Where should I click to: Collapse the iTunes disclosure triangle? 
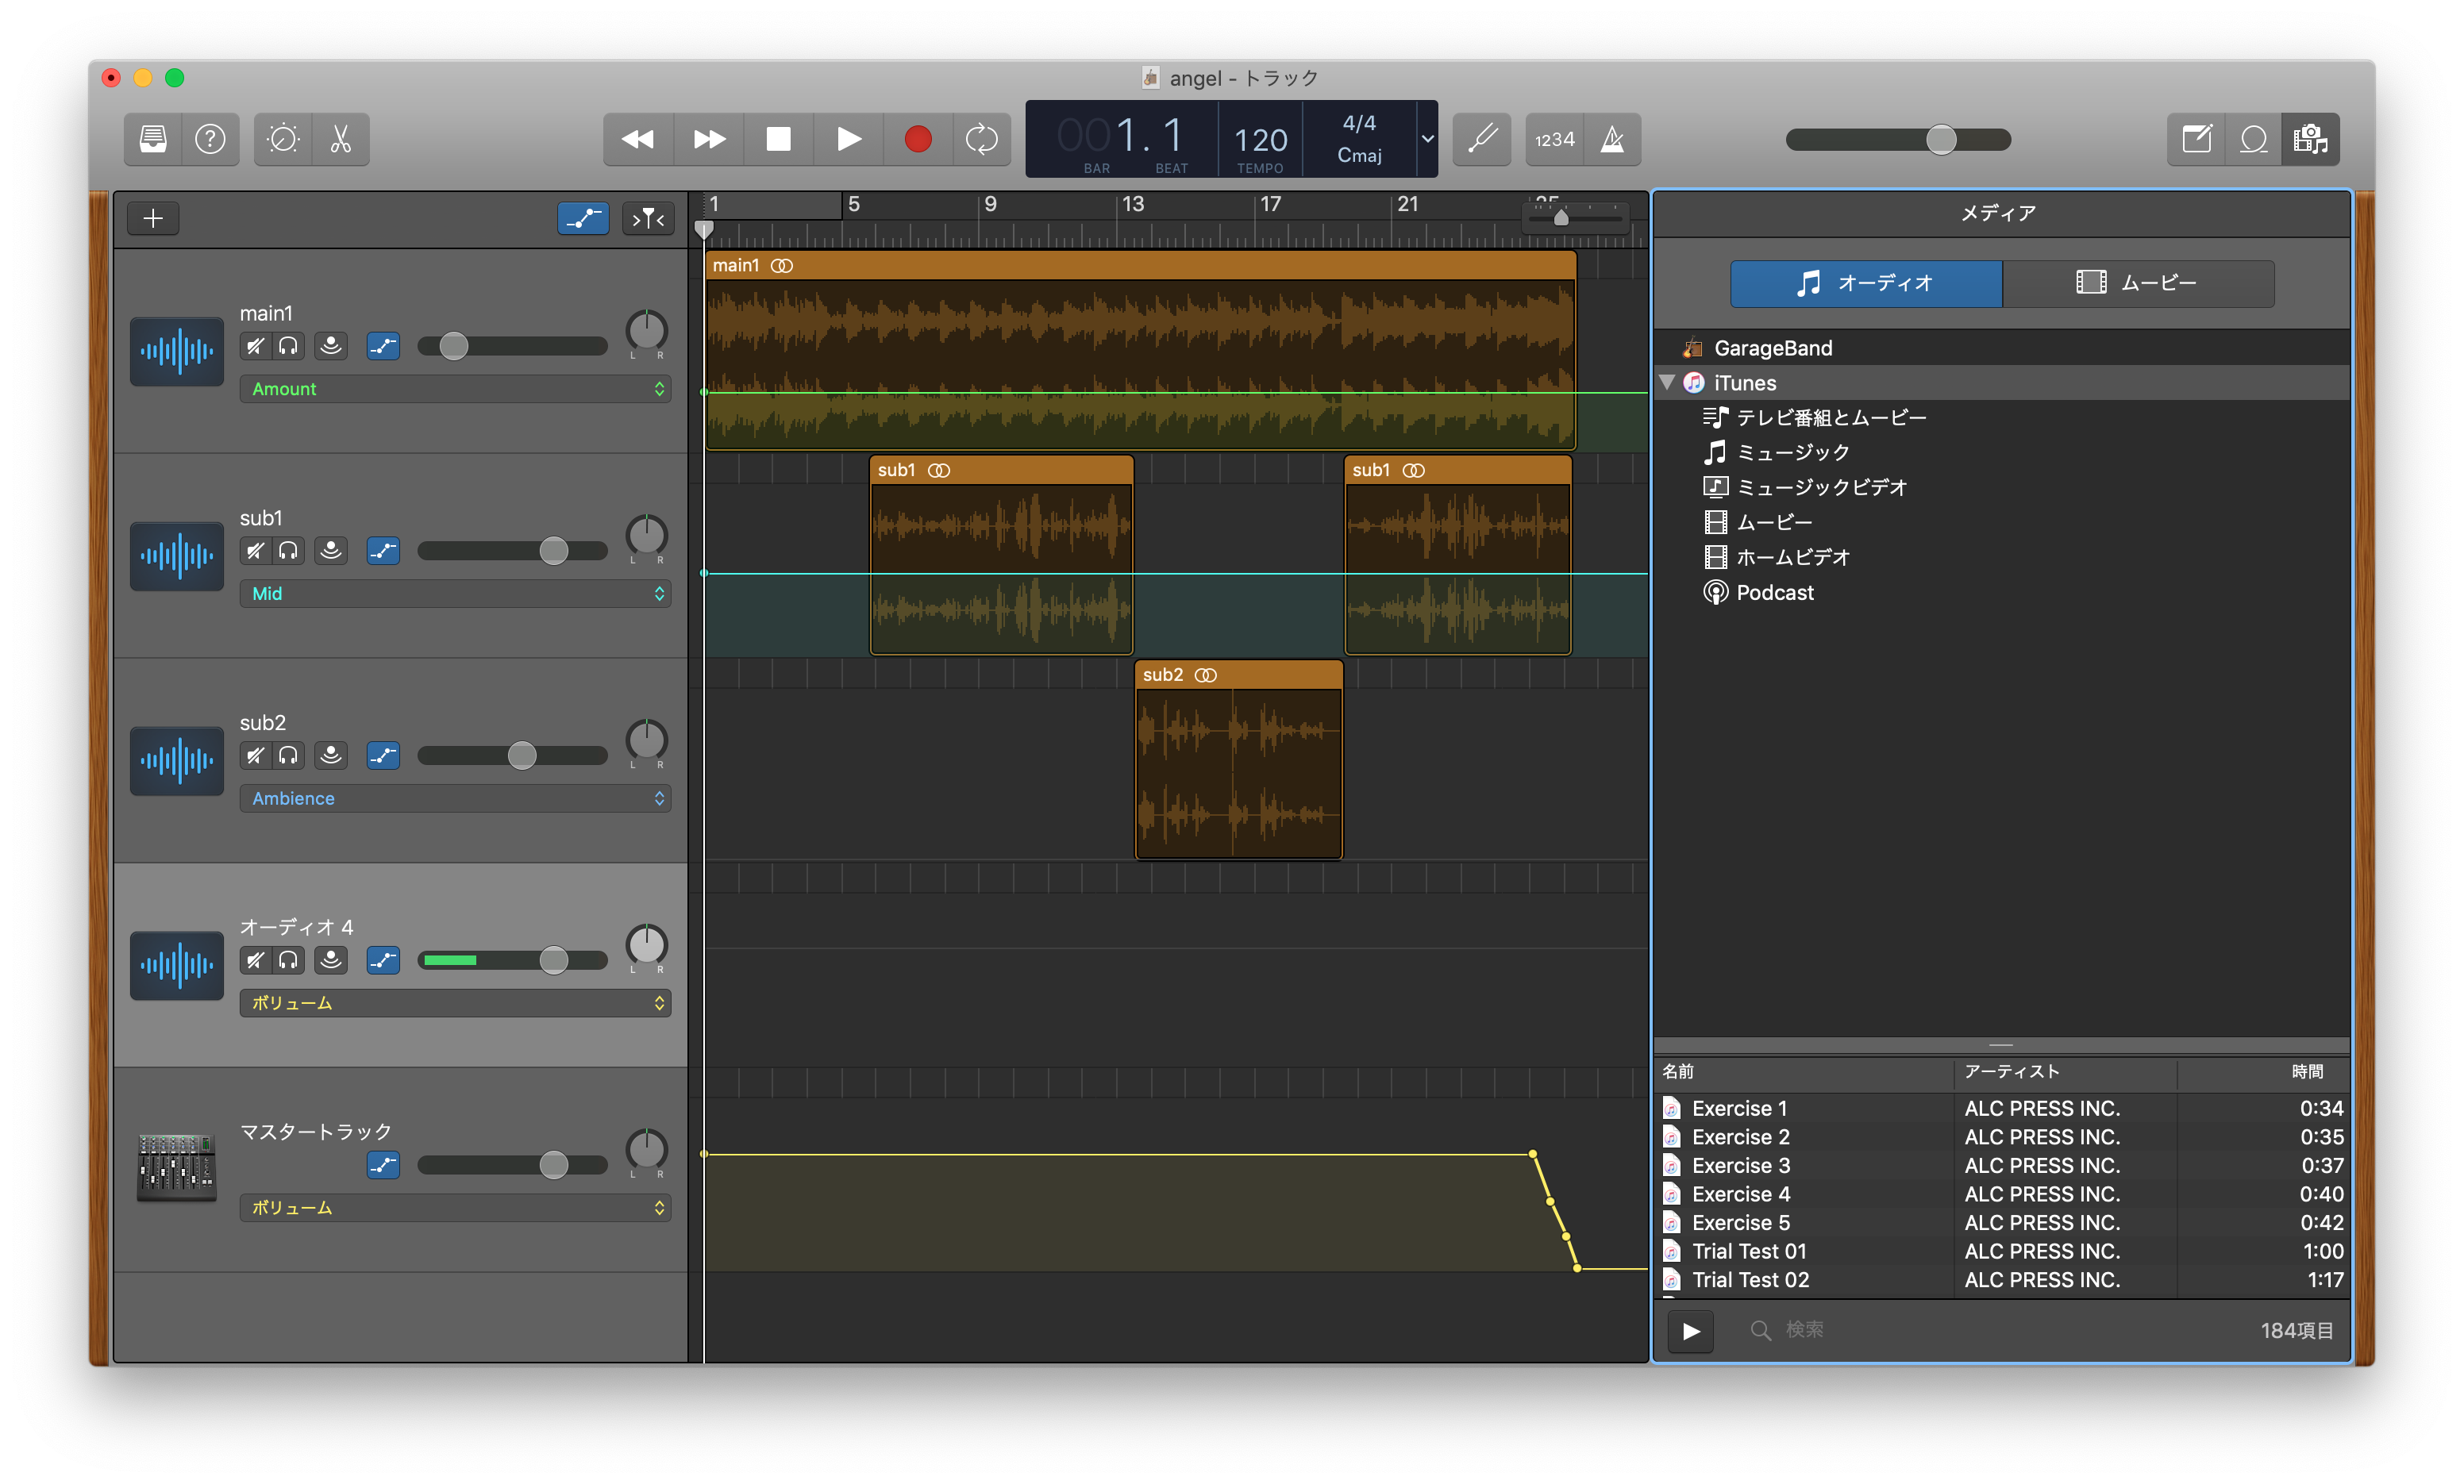coord(1667,382)
